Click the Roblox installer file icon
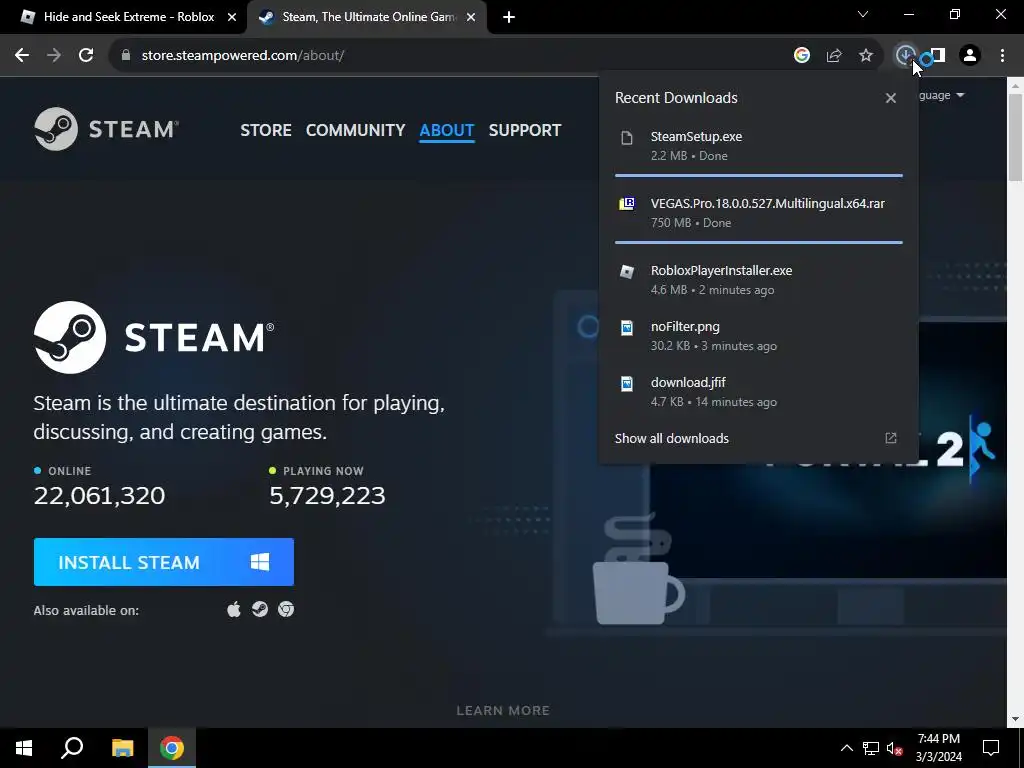 pyautogui.click(x=627, y=272)
